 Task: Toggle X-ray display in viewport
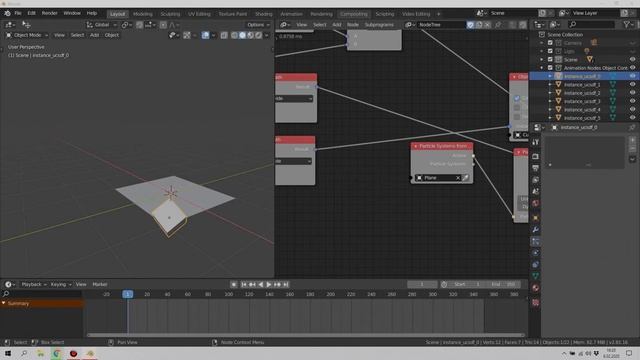tap(224, 36)
